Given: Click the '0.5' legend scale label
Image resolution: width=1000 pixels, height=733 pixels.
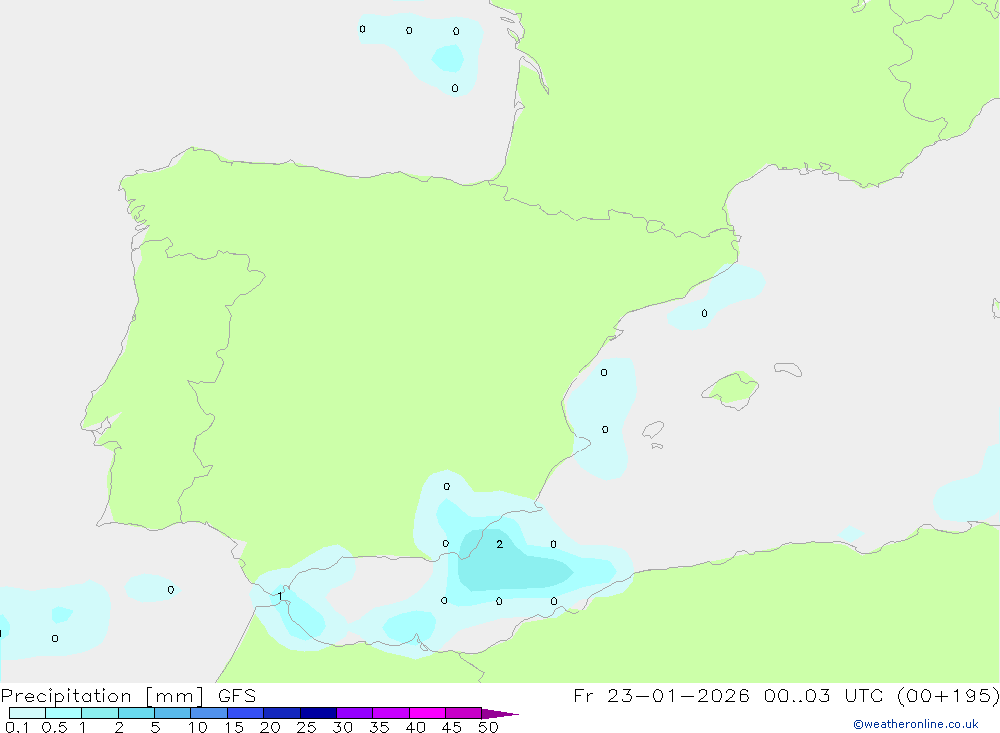Looking at the screenshot, I should [x=54, y=727].
